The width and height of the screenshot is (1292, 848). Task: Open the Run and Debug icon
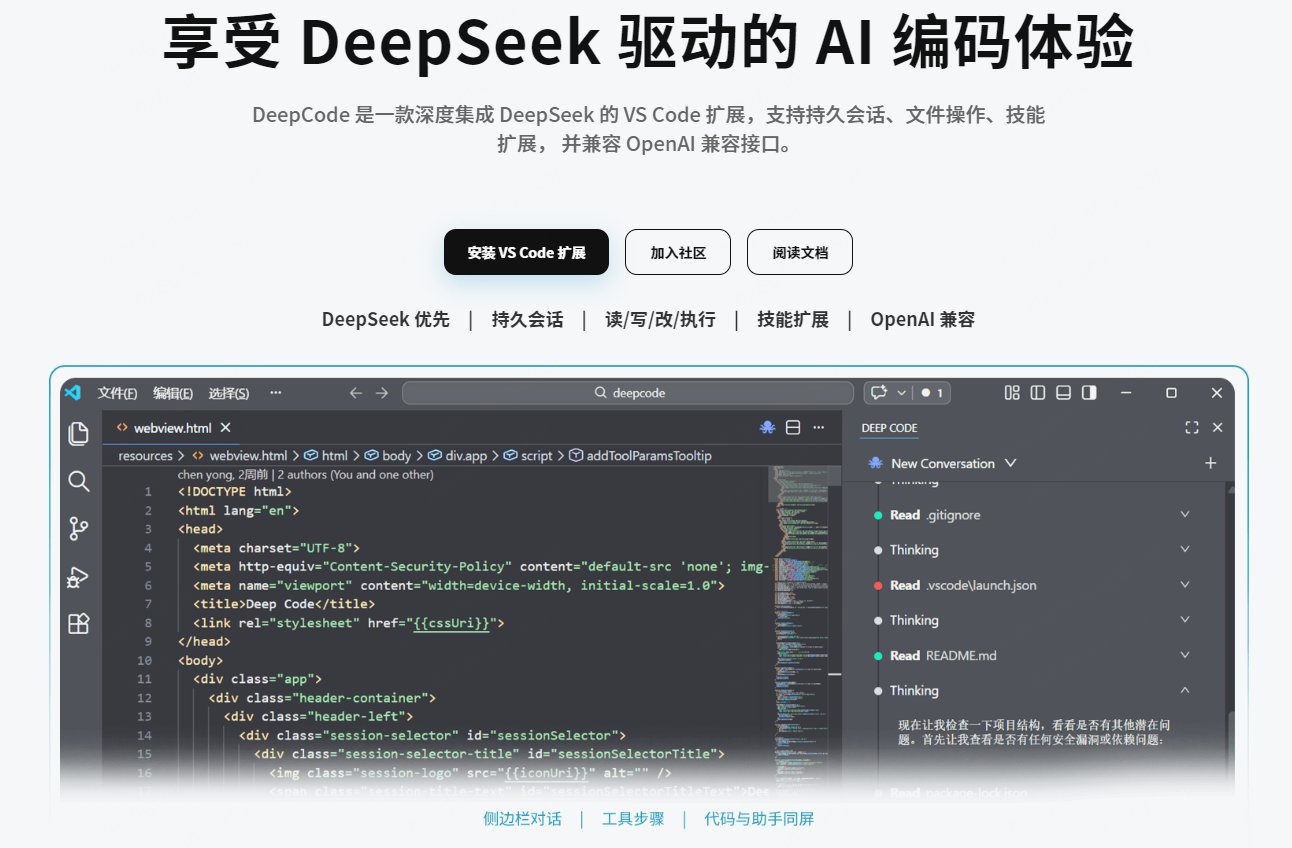point(78,577)
